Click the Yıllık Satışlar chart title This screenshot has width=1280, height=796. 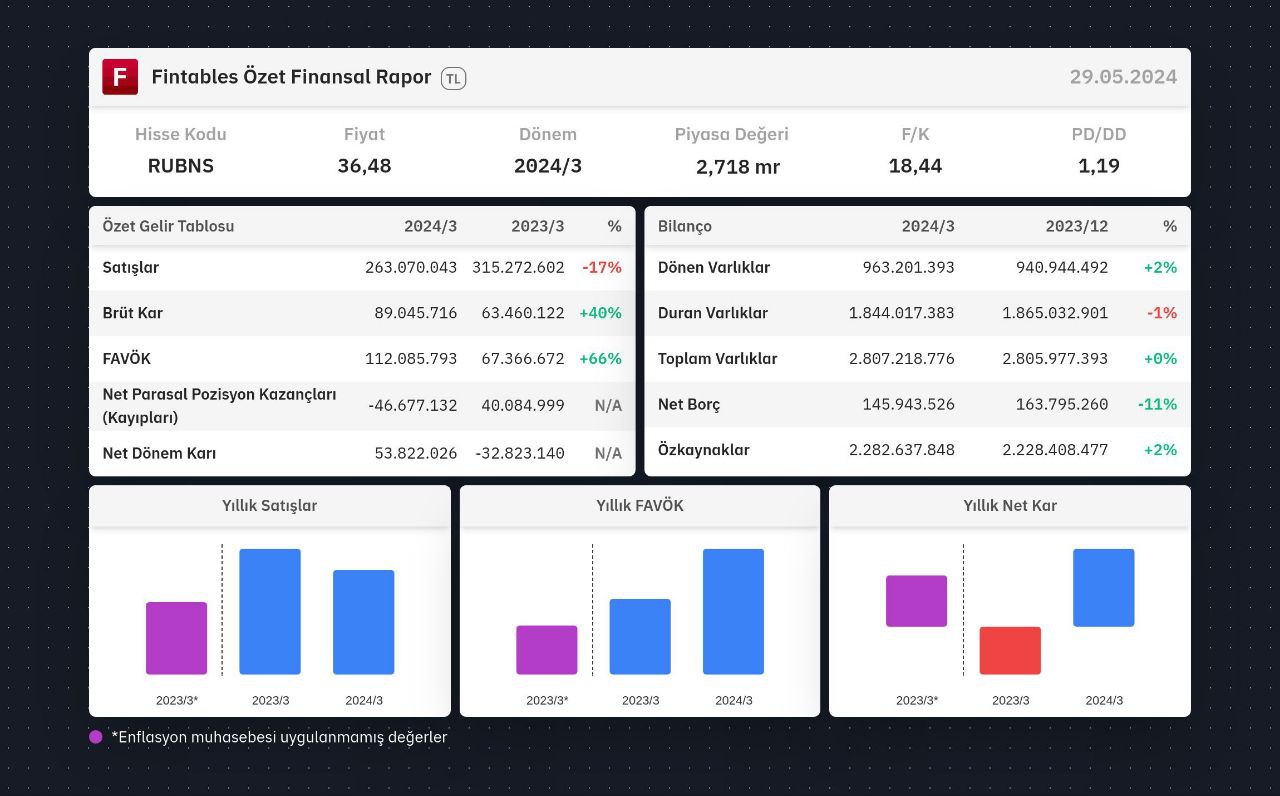[270, 506]
